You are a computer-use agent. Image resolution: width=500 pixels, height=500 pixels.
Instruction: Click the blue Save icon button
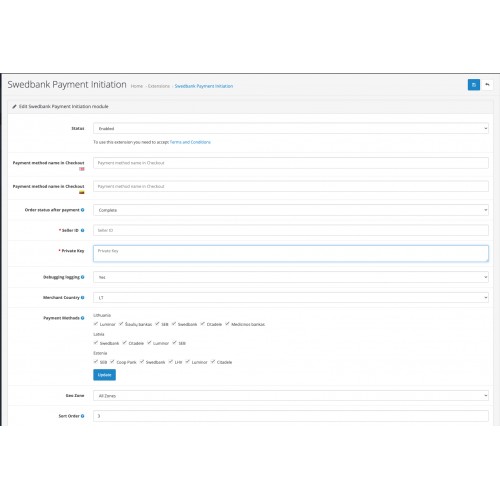[x=474, y=85]
